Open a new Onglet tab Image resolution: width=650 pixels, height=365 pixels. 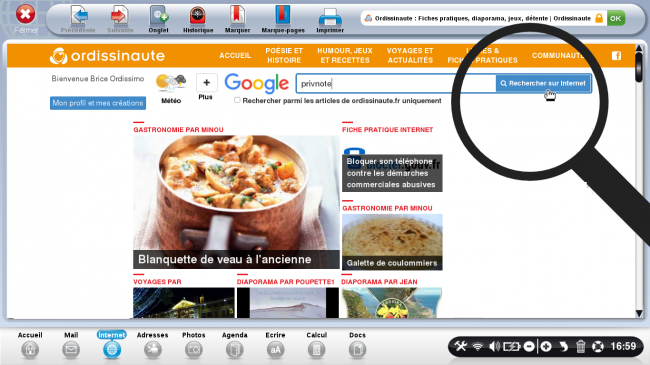pyautogui.click(x=158, y=19)
